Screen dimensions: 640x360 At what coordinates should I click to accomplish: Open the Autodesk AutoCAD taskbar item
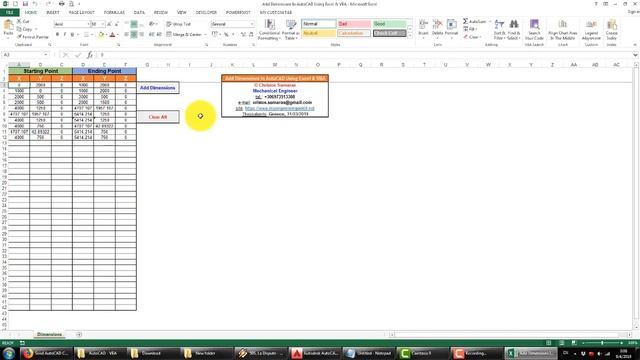[x=315, y=353]
